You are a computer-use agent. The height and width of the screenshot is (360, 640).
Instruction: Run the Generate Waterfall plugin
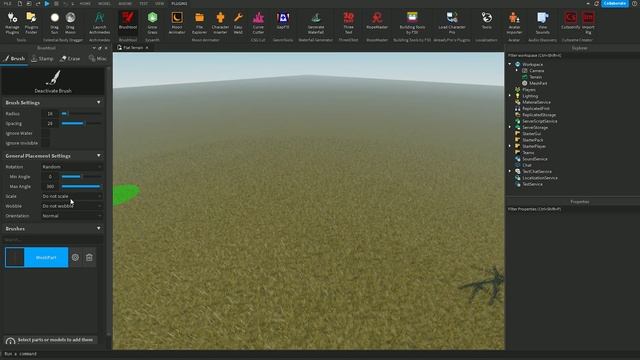click(316, 23)
